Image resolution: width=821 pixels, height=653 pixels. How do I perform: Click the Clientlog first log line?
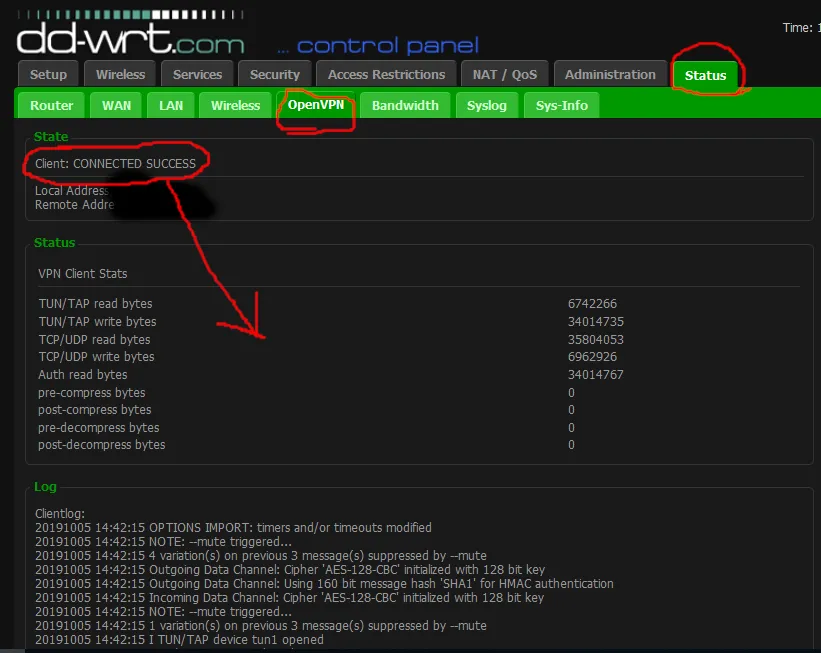pos(233,528)
